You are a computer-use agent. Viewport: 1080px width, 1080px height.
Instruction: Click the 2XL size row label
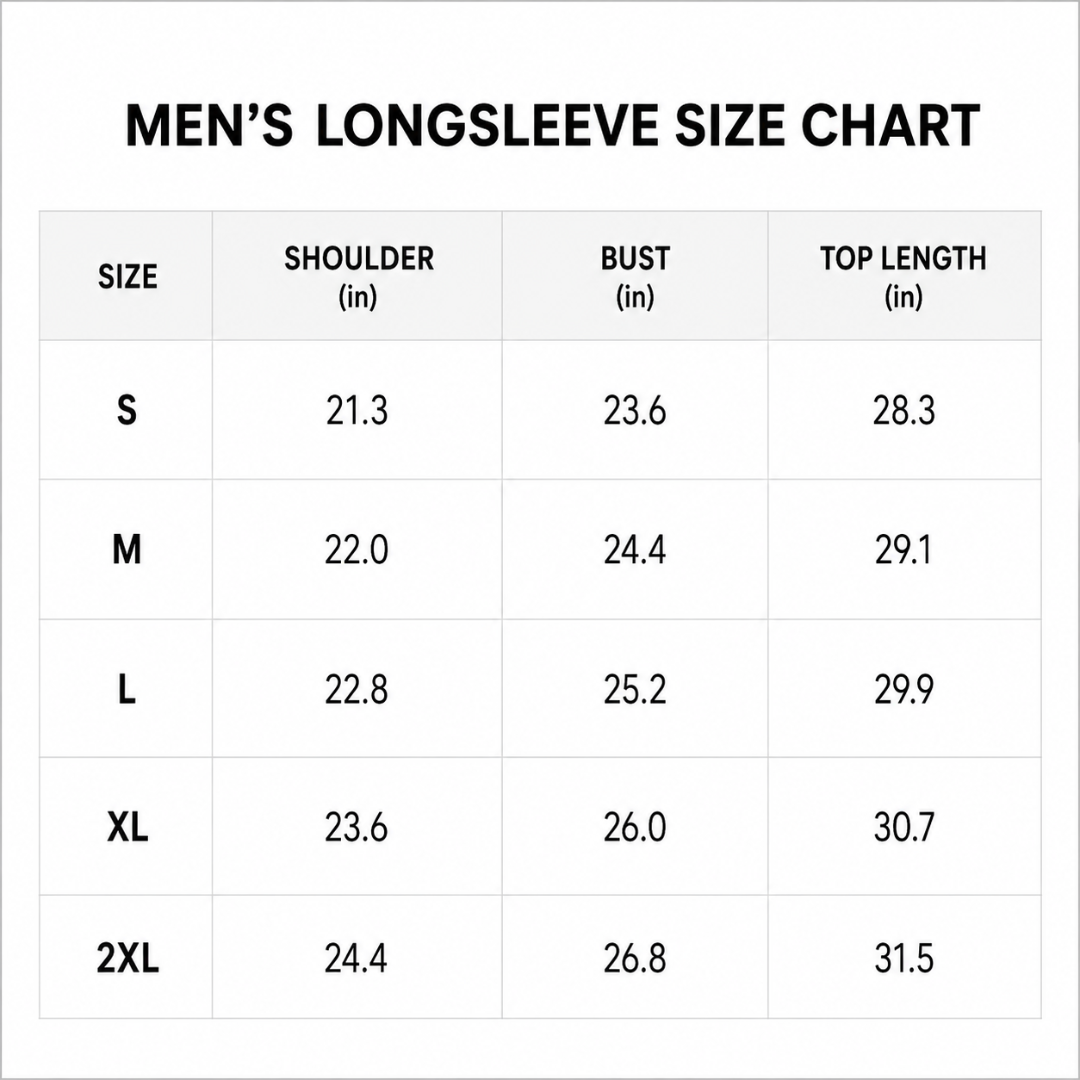pos(127,957)
